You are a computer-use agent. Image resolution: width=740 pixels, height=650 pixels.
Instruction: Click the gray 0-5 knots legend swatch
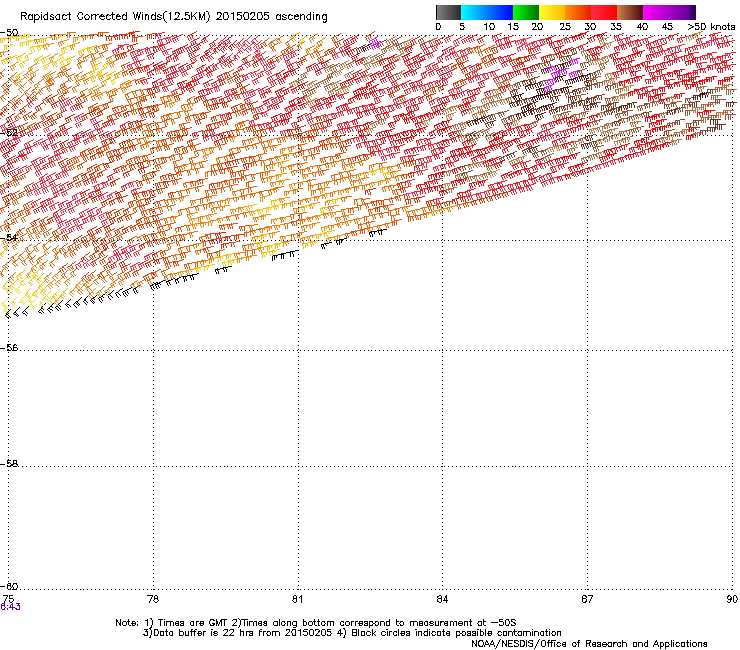[x=449, y=12]
